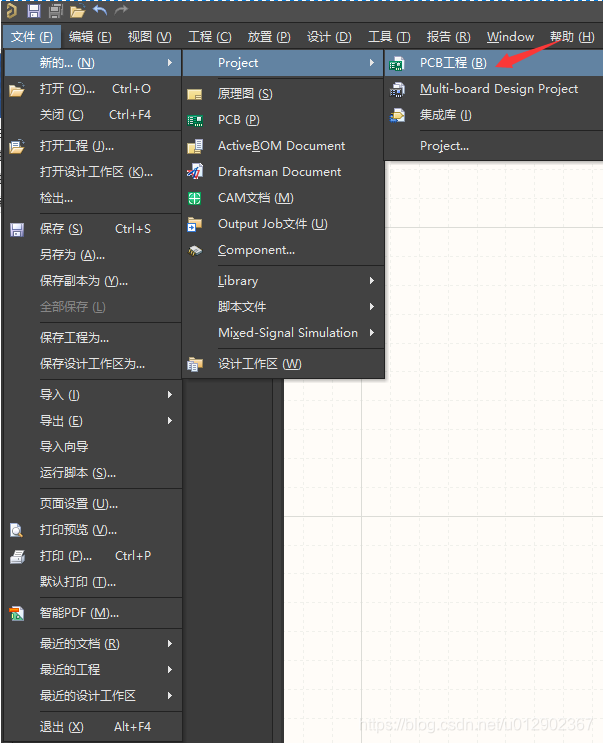This screenshot has width=603, height=743.
Task: Click the Draftsman Document icon
Action: 195,172
